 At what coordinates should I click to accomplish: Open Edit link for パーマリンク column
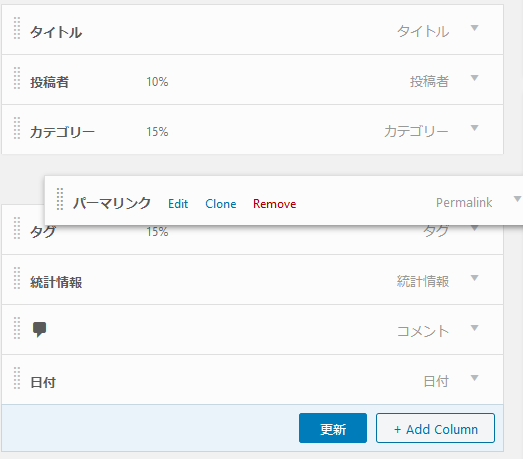(178, 203)
